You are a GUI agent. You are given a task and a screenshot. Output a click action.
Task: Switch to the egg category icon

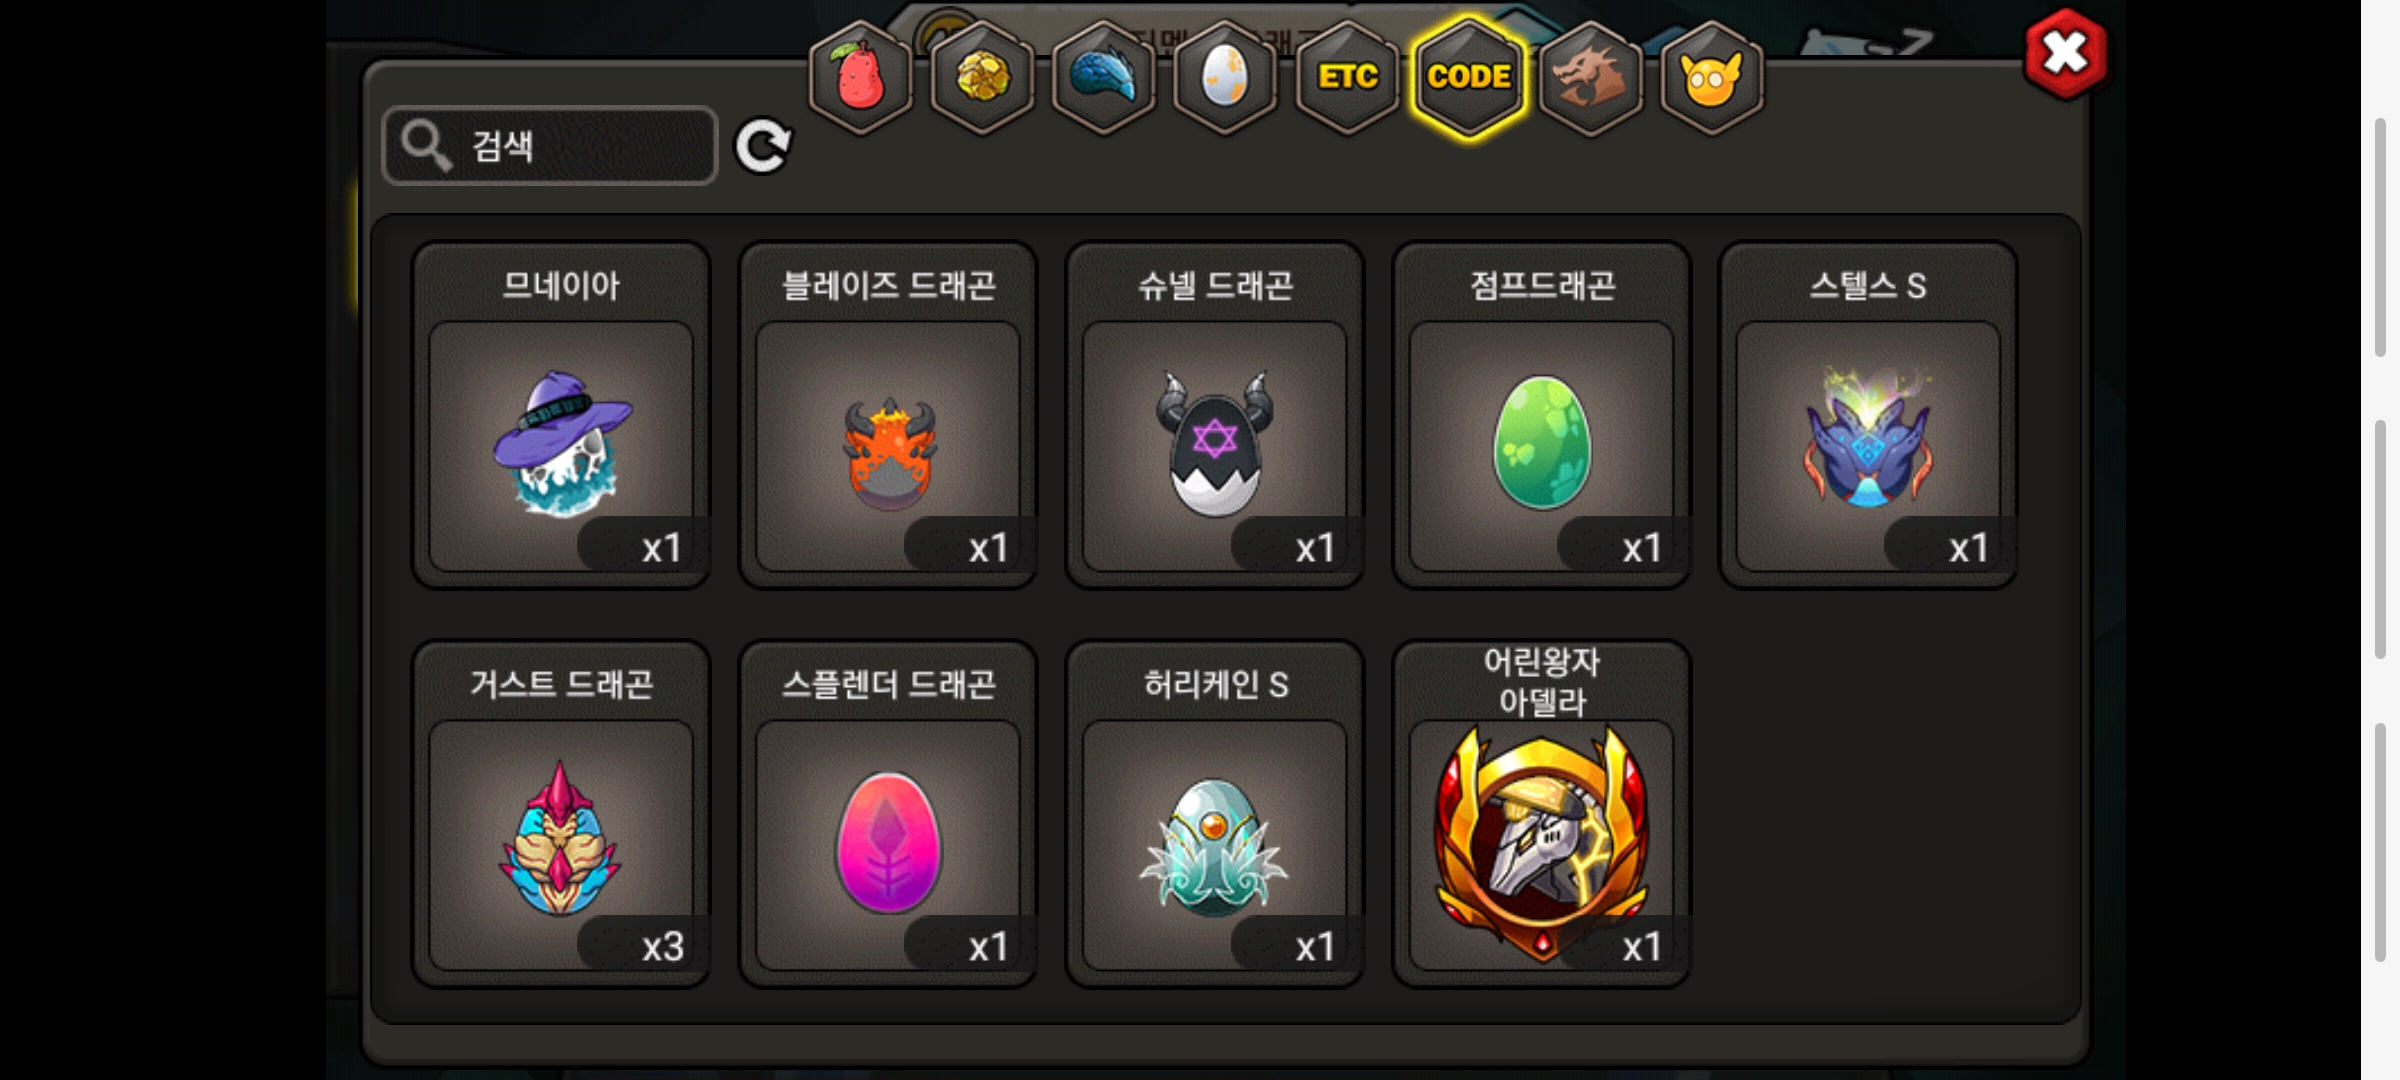coord(1225,77)
